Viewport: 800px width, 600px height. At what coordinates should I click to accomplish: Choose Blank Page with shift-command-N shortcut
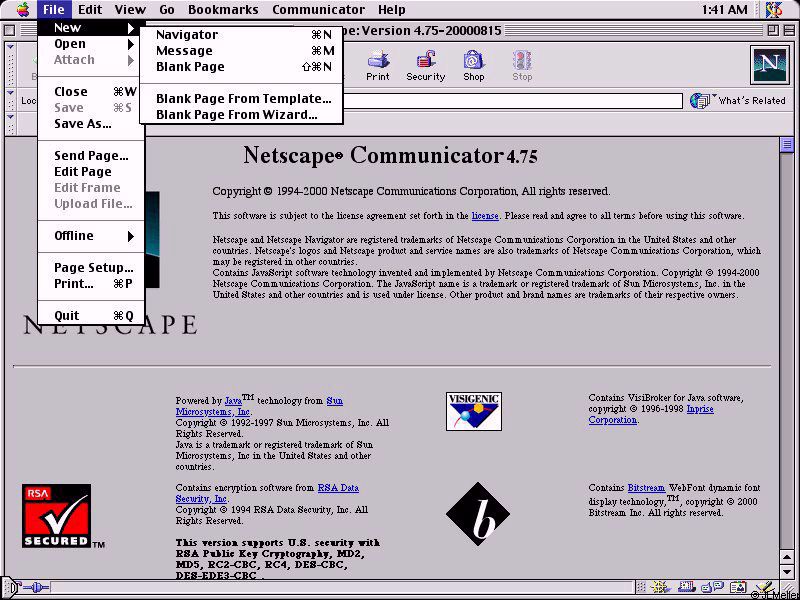(241, 67)
